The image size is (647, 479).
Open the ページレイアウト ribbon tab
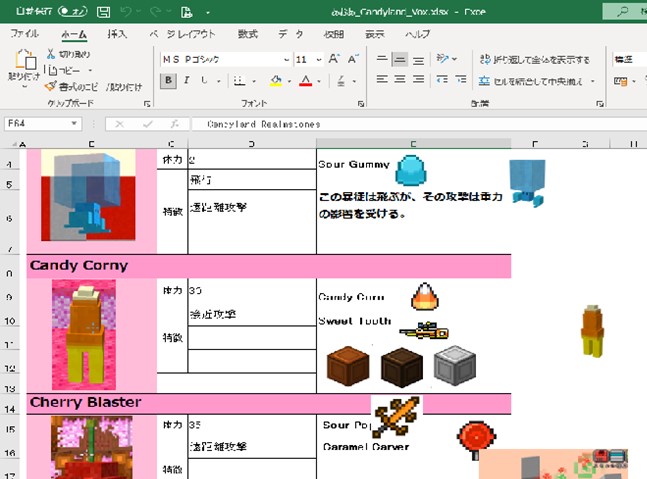tap(182, 34)
